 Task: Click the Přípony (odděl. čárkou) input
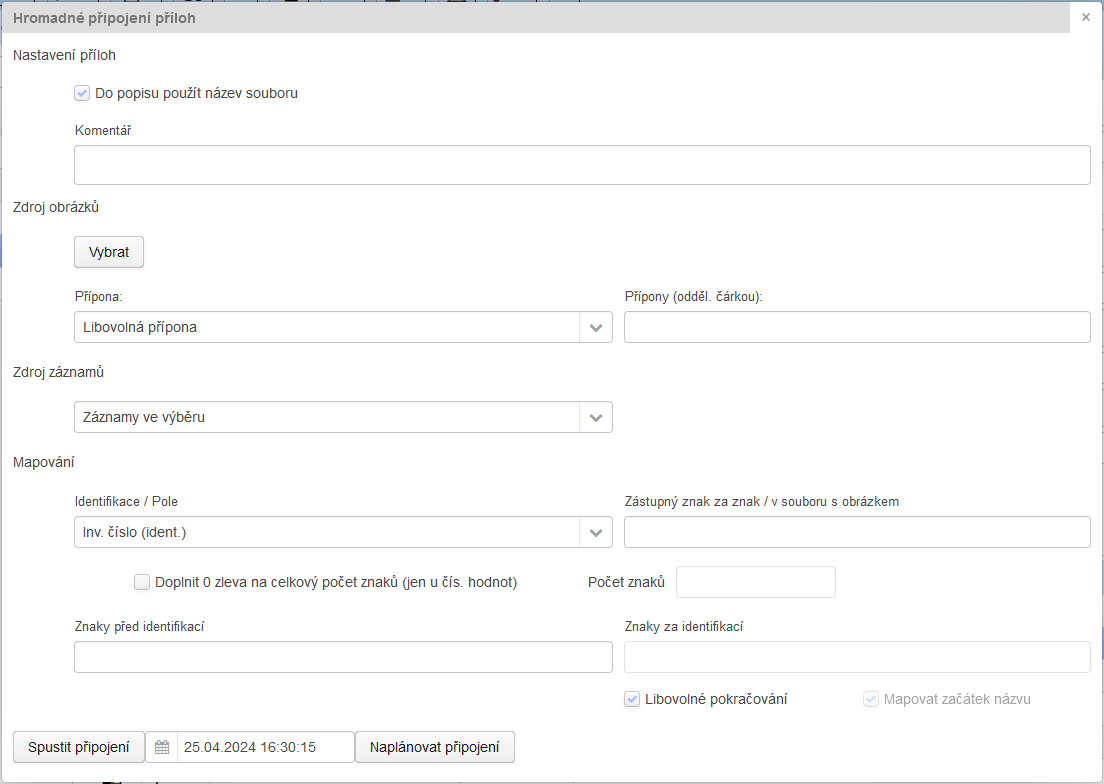(857, 327)
